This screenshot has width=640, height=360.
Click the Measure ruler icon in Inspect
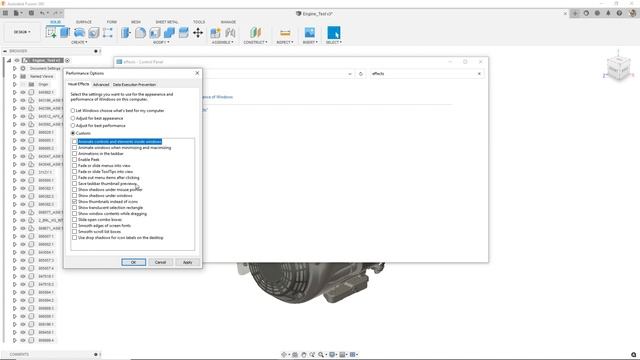coord(285,32)
